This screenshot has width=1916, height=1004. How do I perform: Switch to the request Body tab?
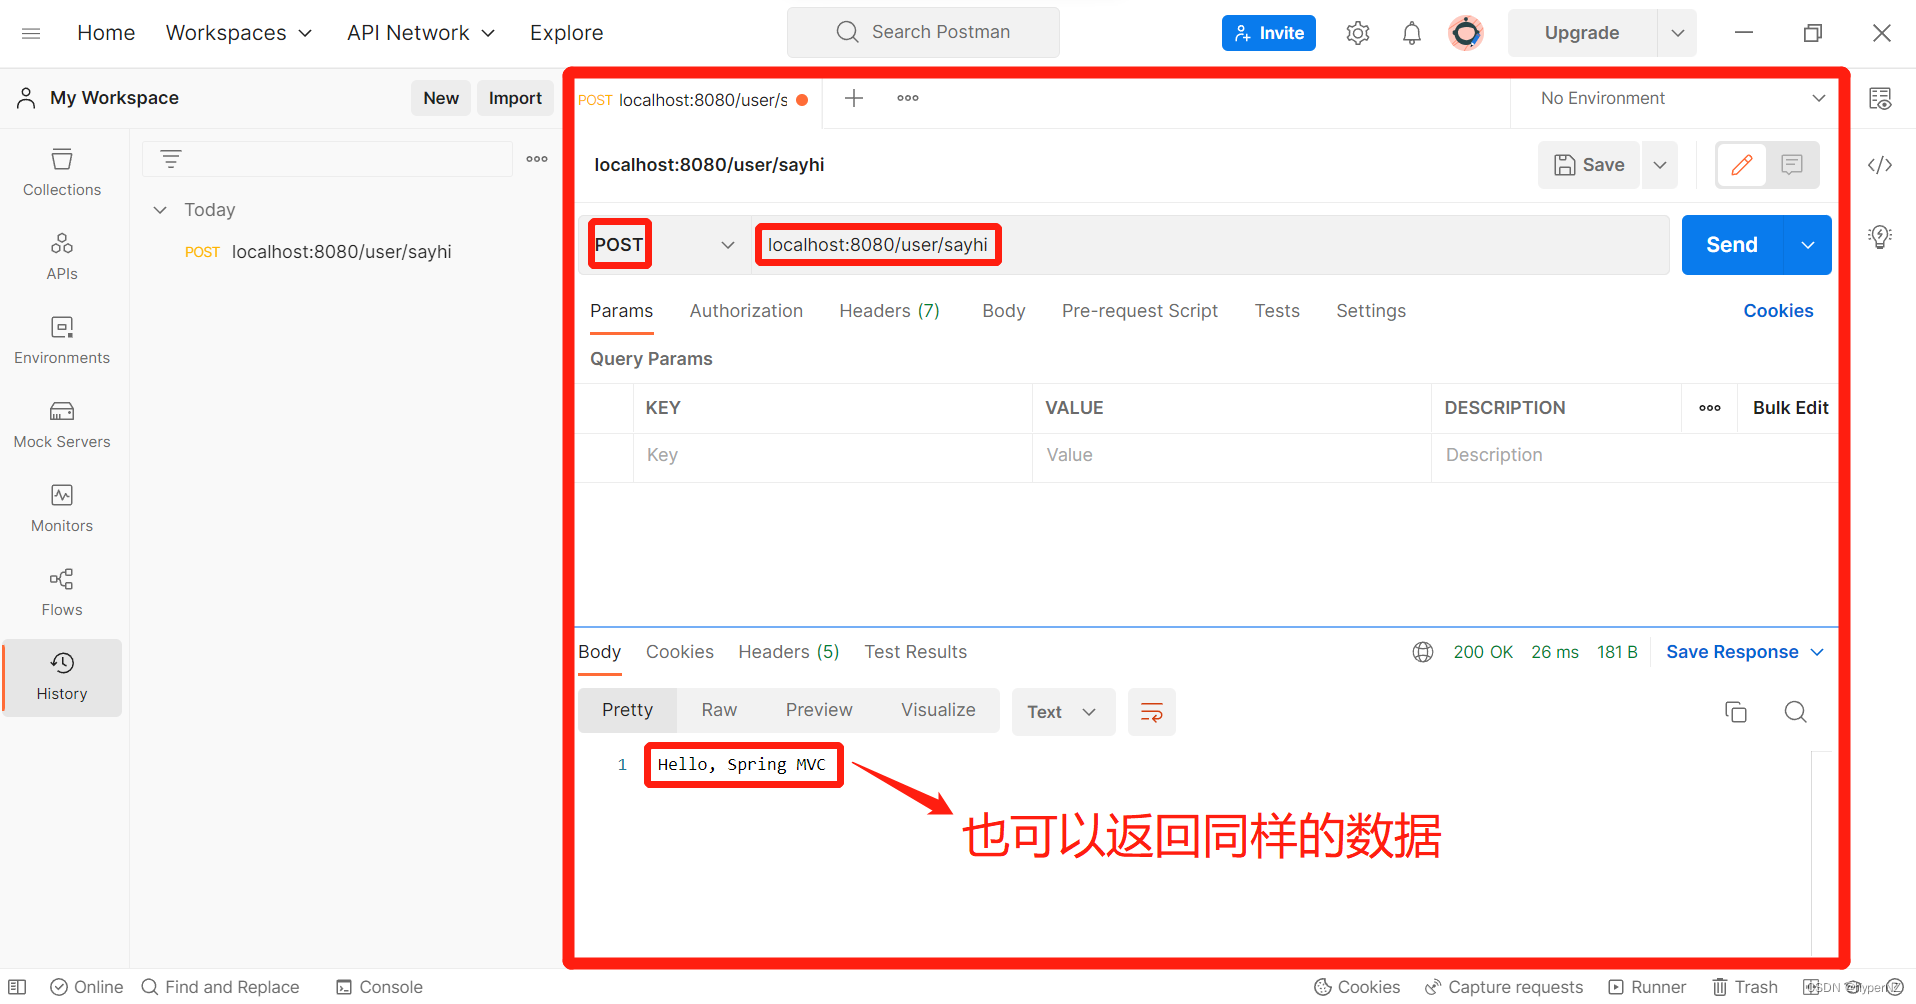pos(1004,311)
